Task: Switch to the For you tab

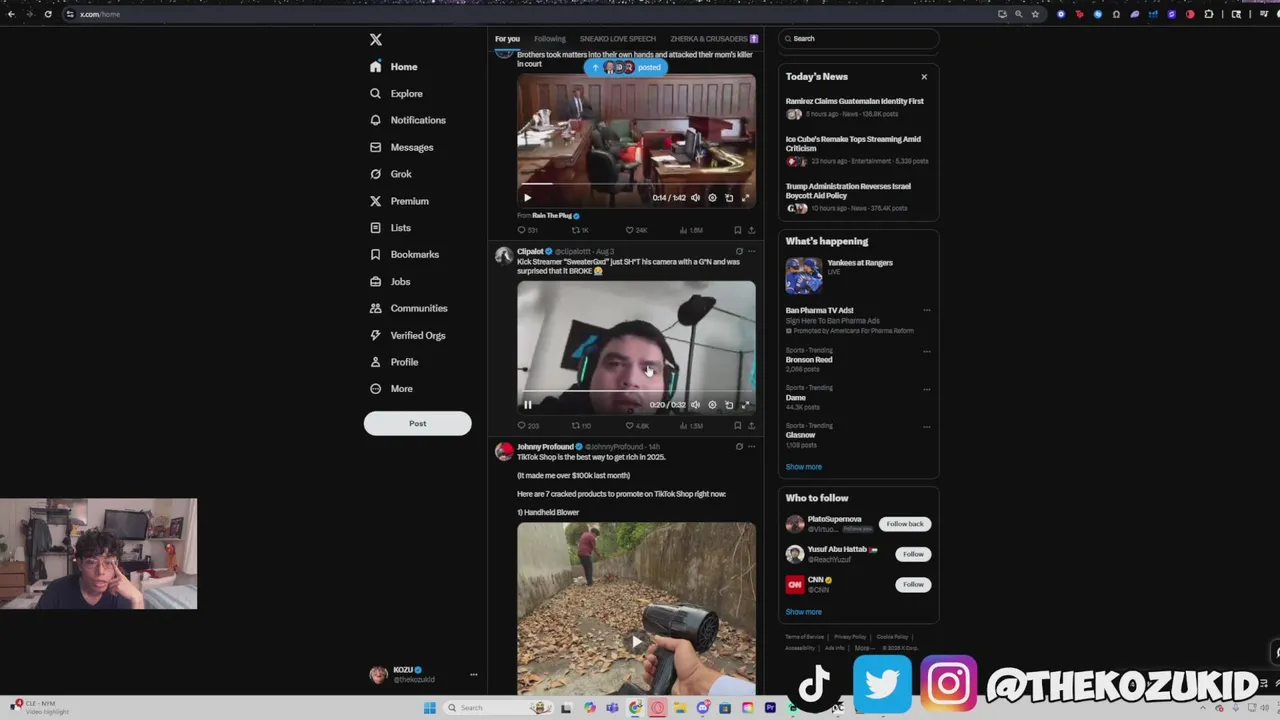Action: coord(507,39)
